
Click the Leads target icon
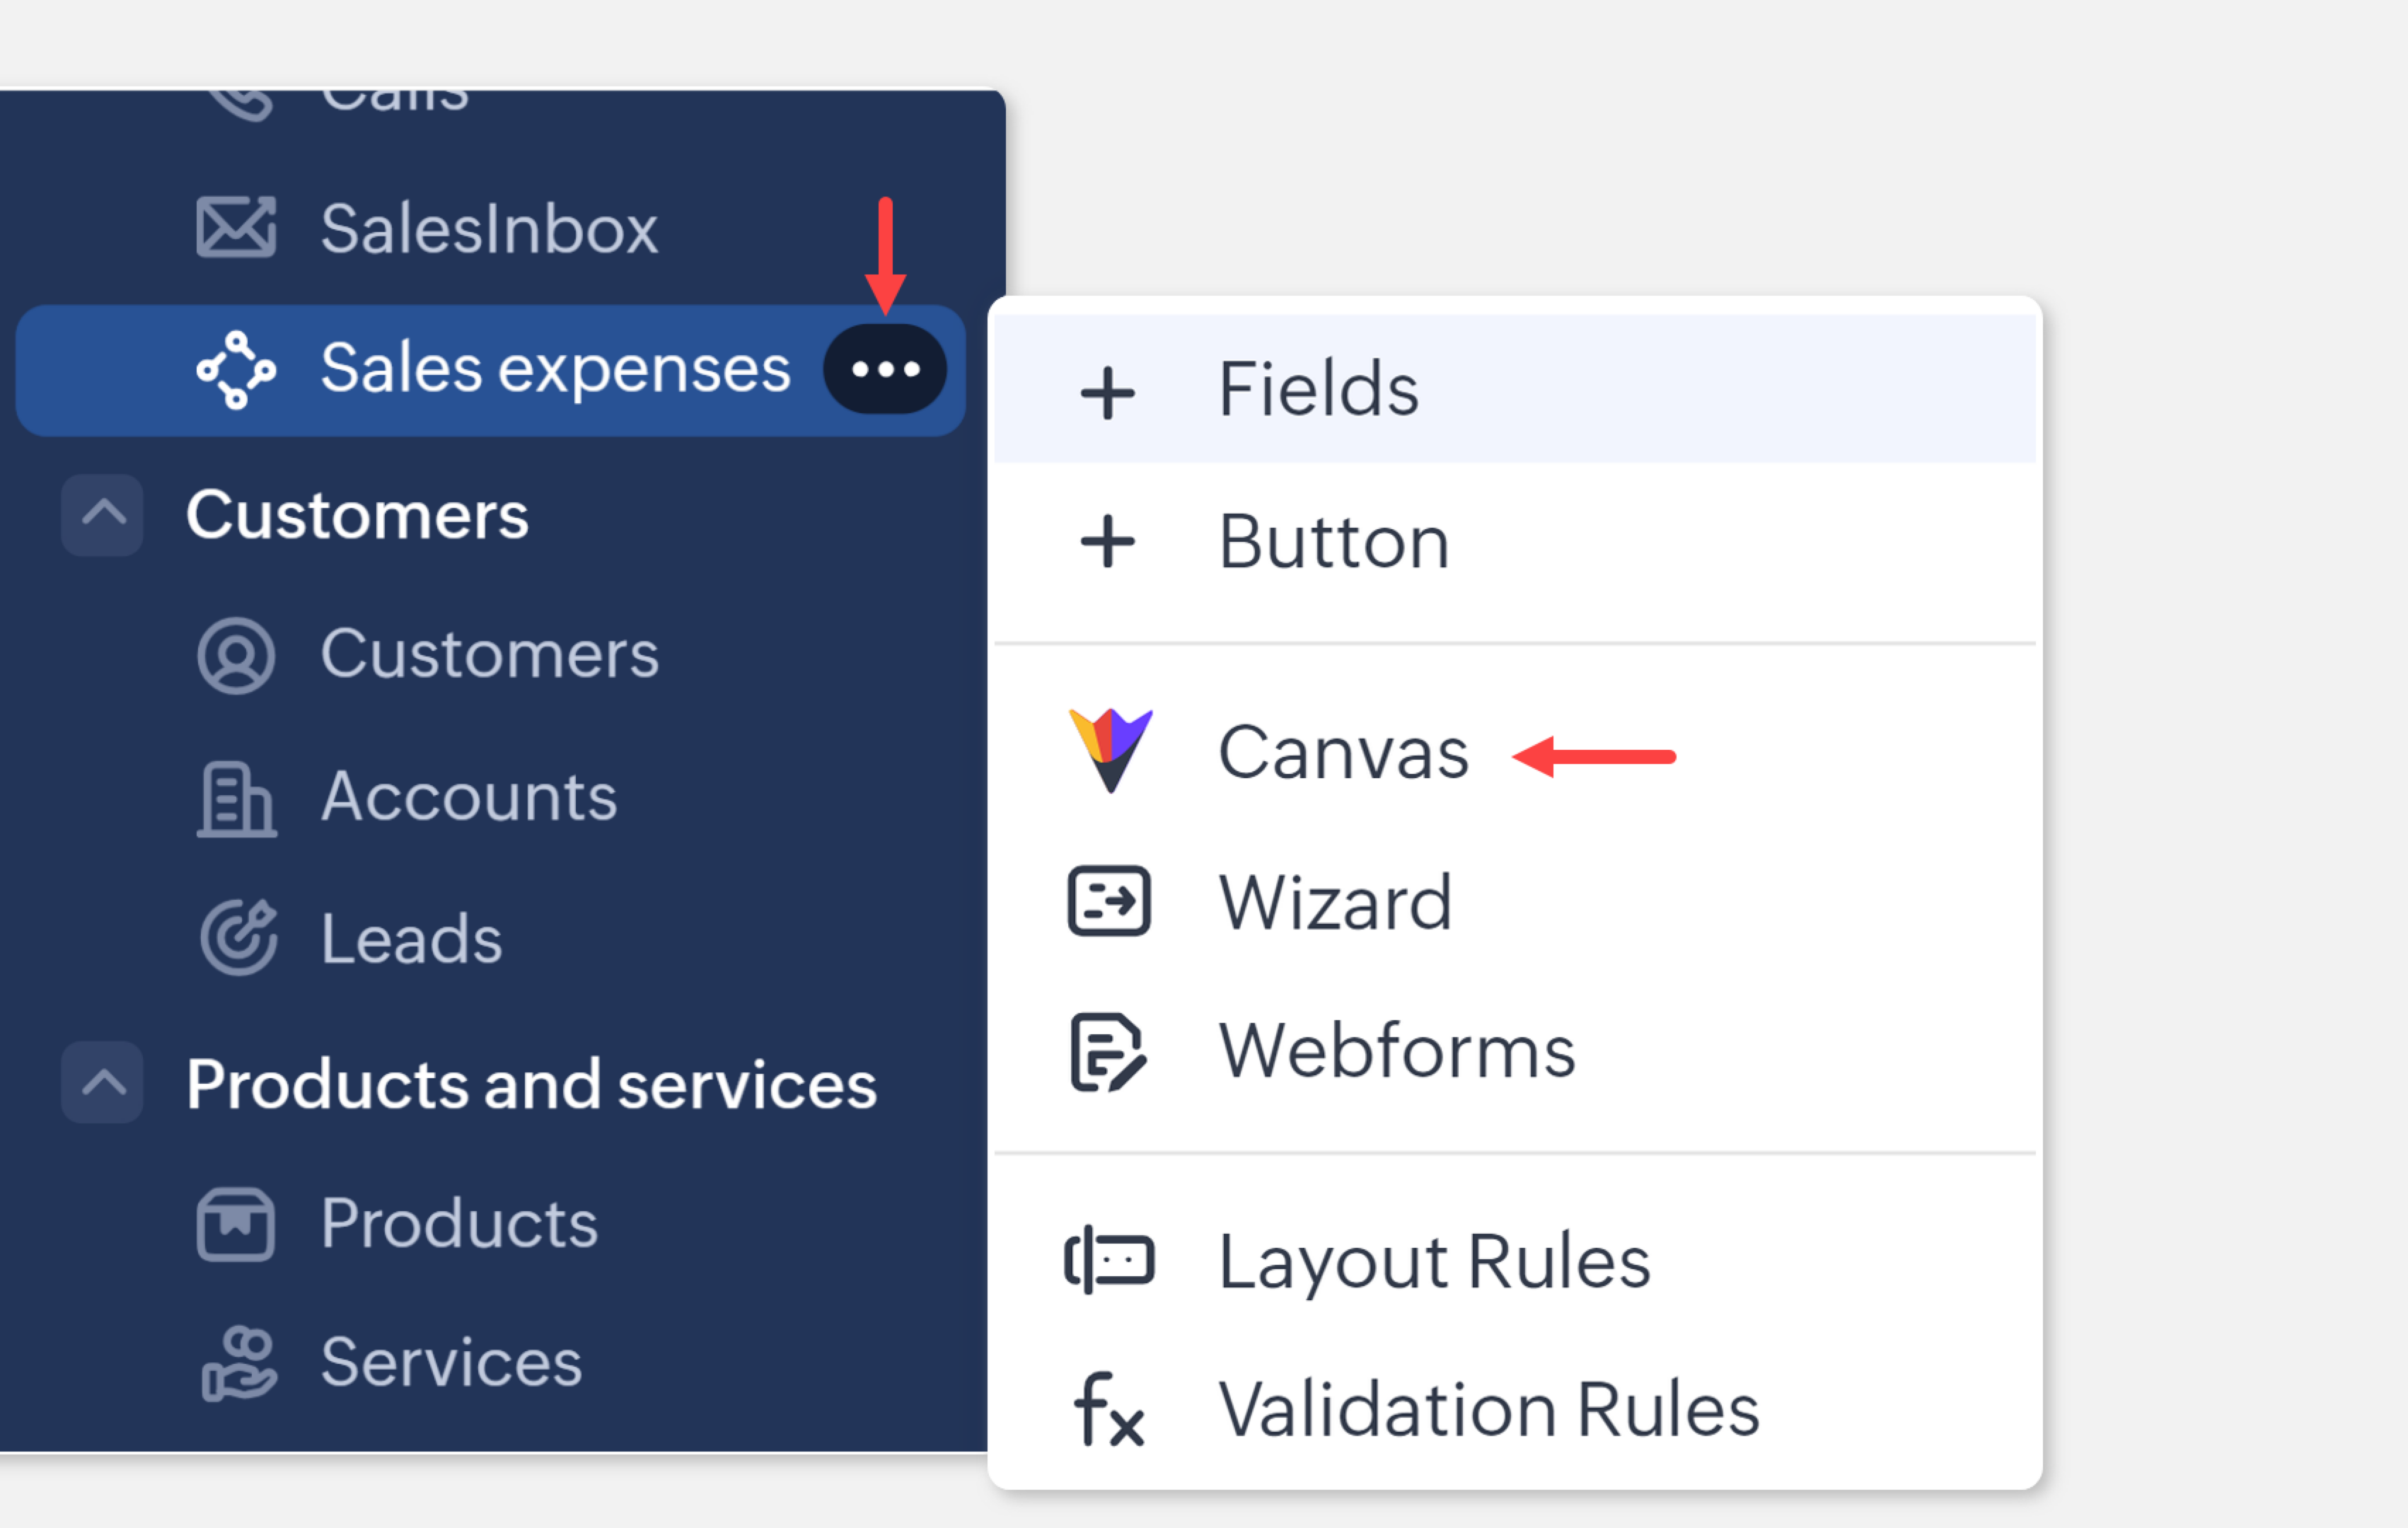[x=238, y=939]
